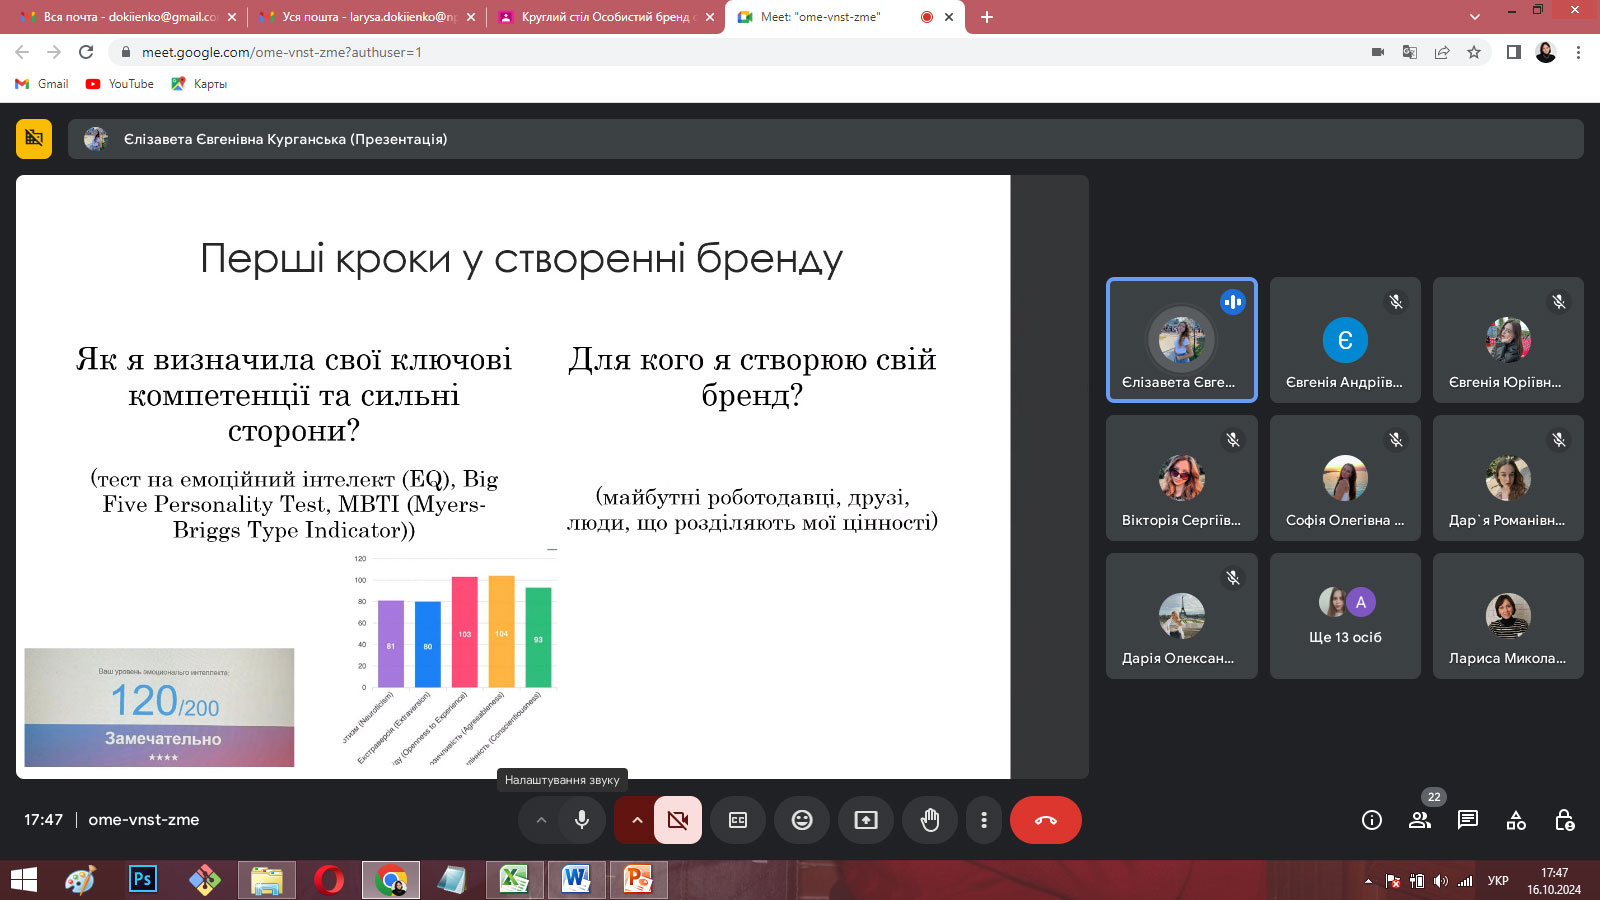Click the present screen button
The height and width of the screenshot is (900, 1600).
coord(866,820)
